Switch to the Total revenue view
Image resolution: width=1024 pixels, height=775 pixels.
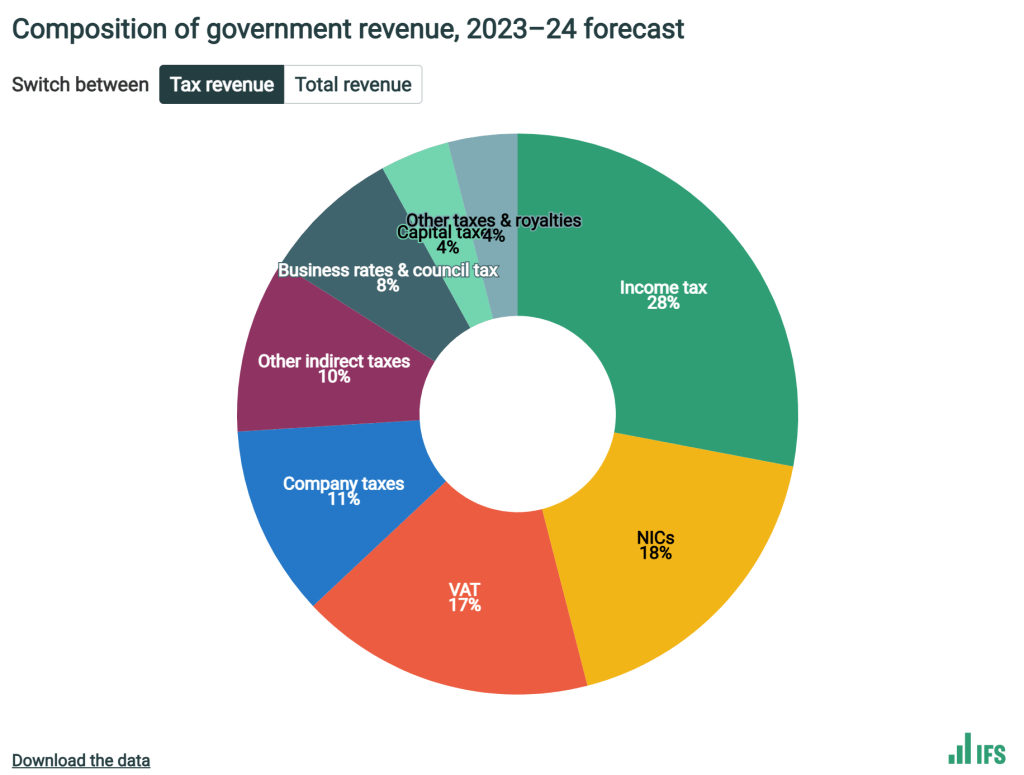[x=353, y=85]
